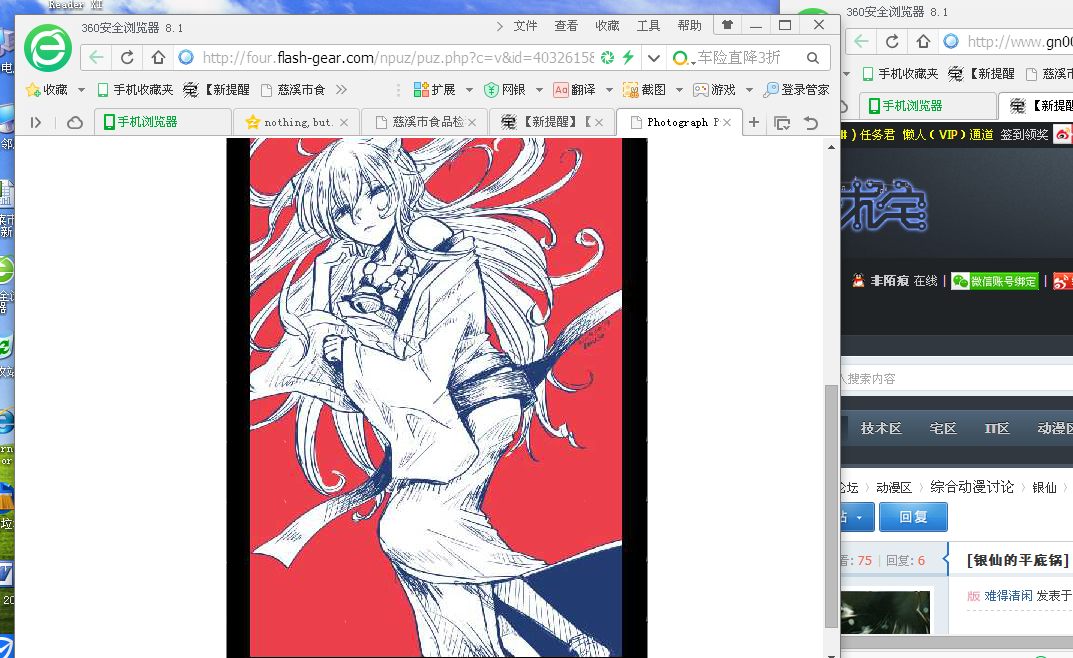1073x658 pixels.
Task: Click the back arrow in front browser
Action: [96, 57]
